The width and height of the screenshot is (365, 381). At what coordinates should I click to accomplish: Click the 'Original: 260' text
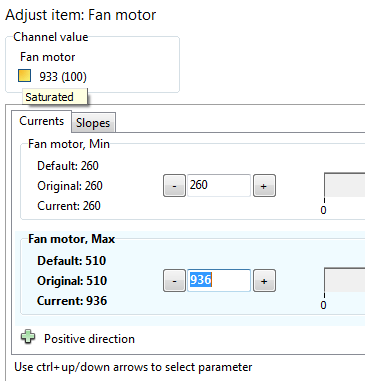(70, 186)
